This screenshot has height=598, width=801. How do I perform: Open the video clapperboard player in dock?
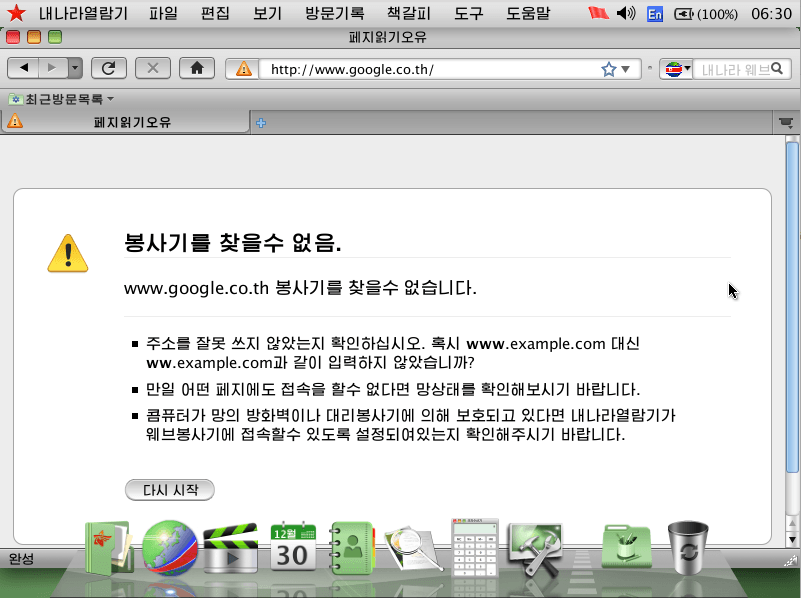point(231,548)
